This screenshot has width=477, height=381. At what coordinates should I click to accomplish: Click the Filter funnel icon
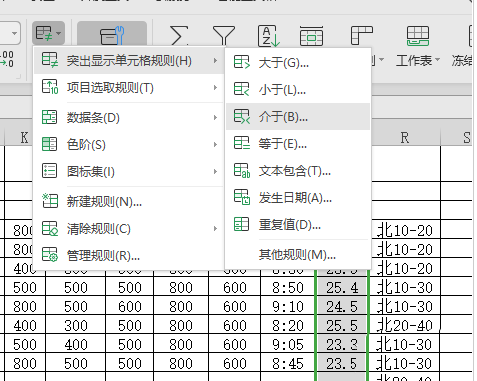[x=224, y=35]
